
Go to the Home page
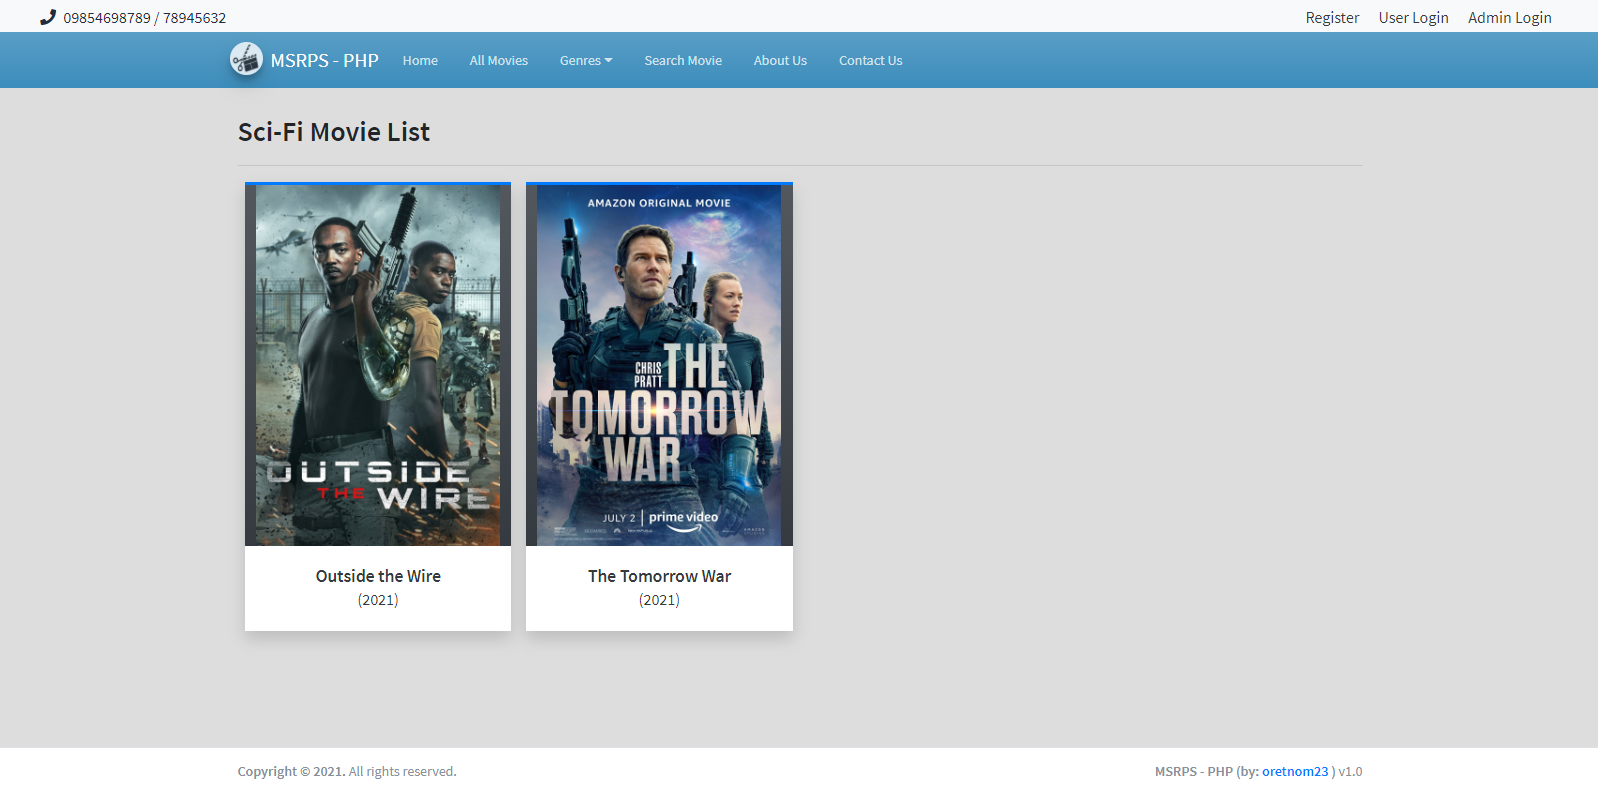coord(420,60)
